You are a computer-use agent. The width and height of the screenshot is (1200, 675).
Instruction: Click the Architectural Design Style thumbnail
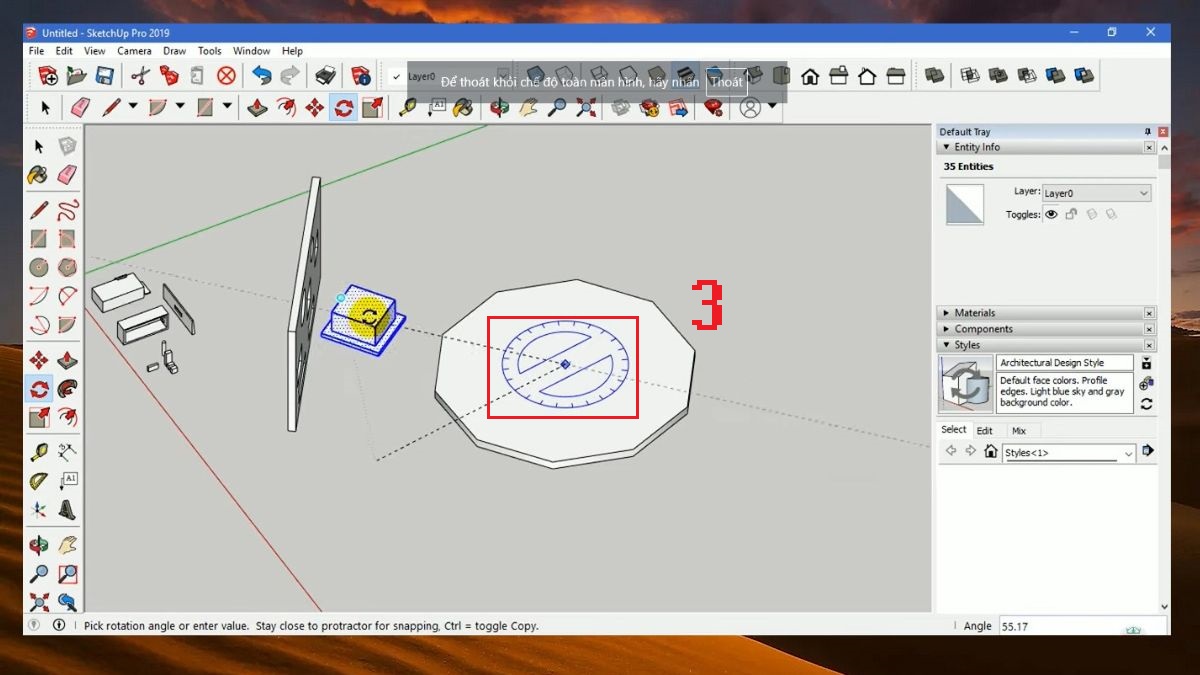[966, 384]
